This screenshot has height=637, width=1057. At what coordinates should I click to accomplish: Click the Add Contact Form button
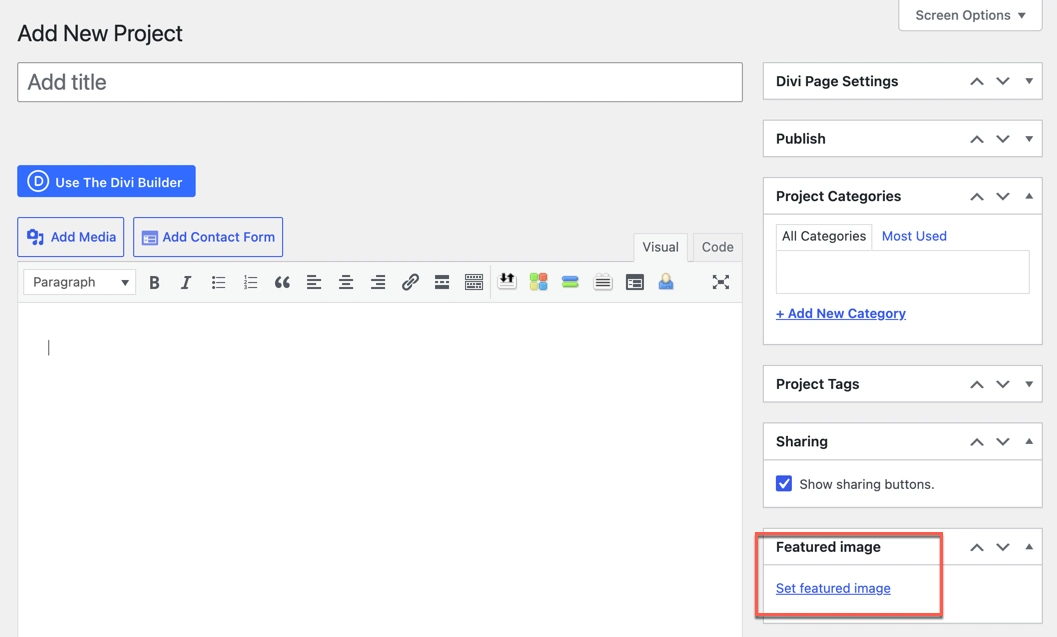pos(208,237)
